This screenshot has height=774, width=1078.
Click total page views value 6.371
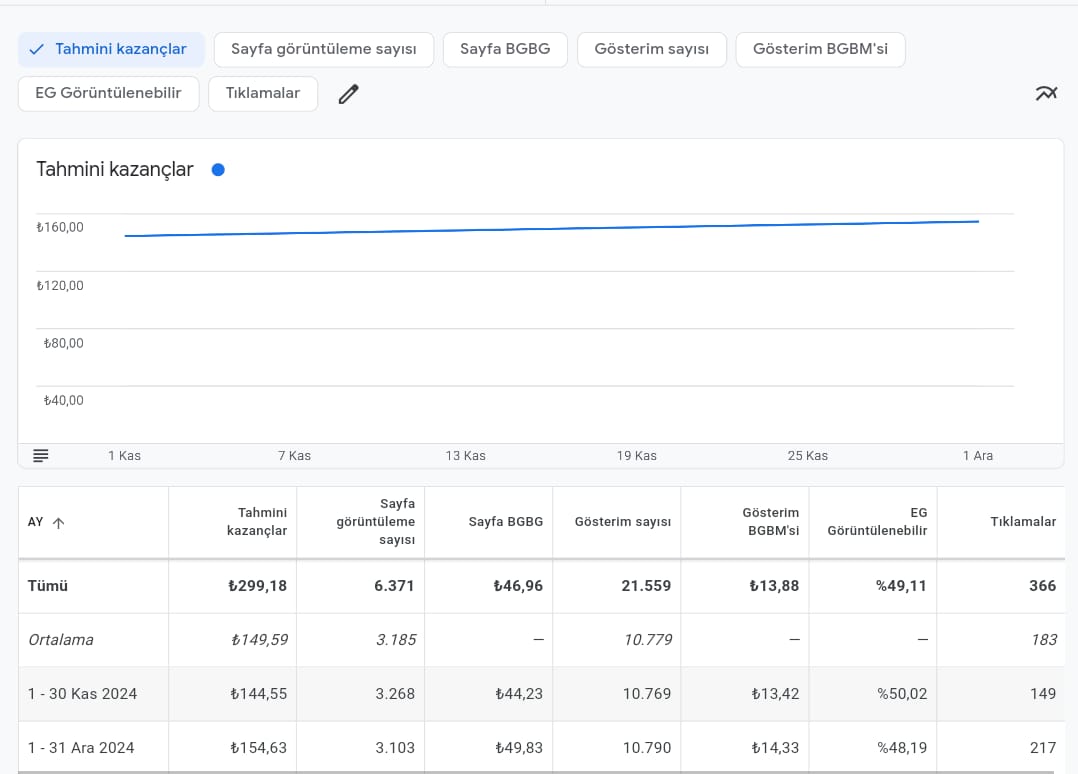[x=394, y=586]
